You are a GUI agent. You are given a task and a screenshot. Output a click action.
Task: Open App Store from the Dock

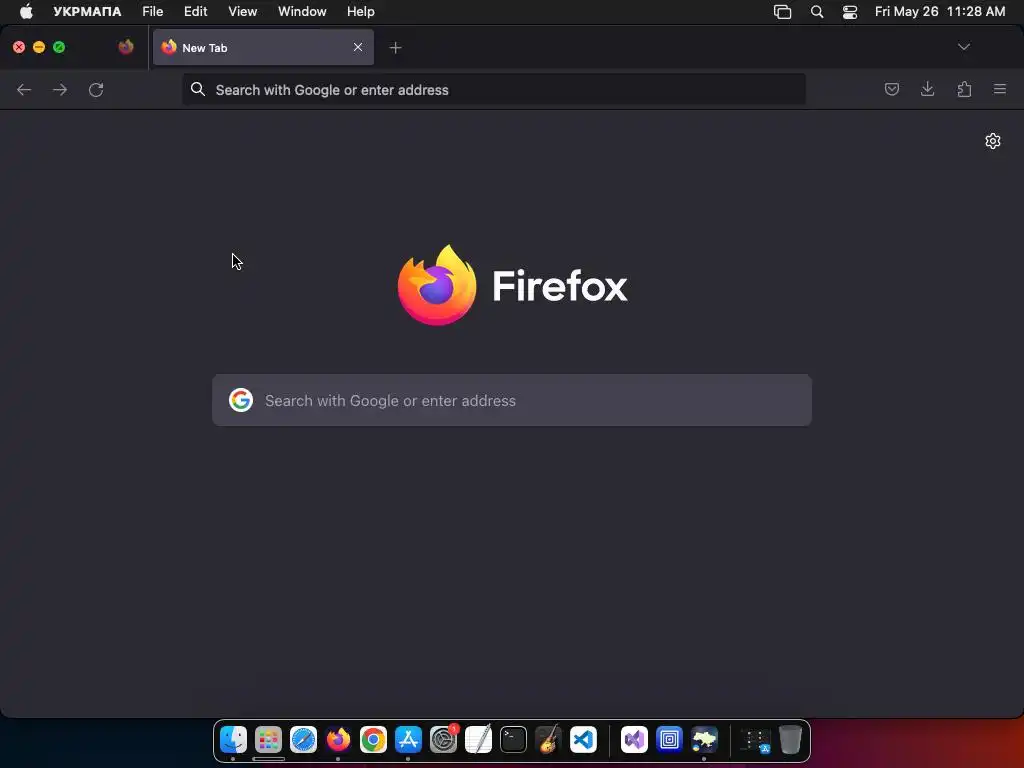(408, 739)
